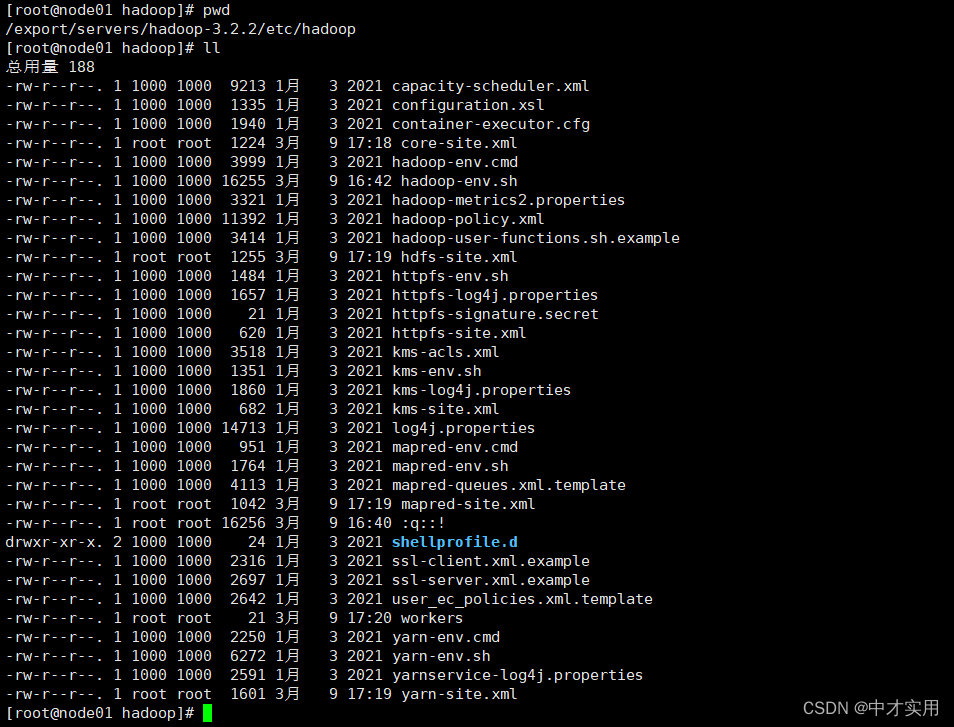Click mapred-env.sh file name
Viewport: 954px width, 727px height.
450,466
